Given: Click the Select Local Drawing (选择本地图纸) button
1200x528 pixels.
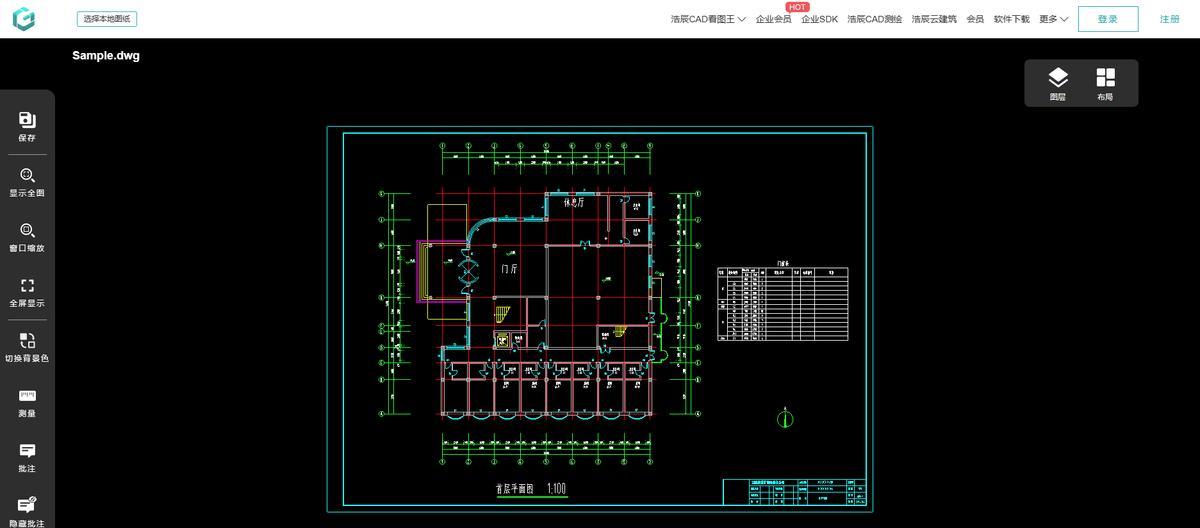Looking at the screenshot, I should (x=107, y=19).
